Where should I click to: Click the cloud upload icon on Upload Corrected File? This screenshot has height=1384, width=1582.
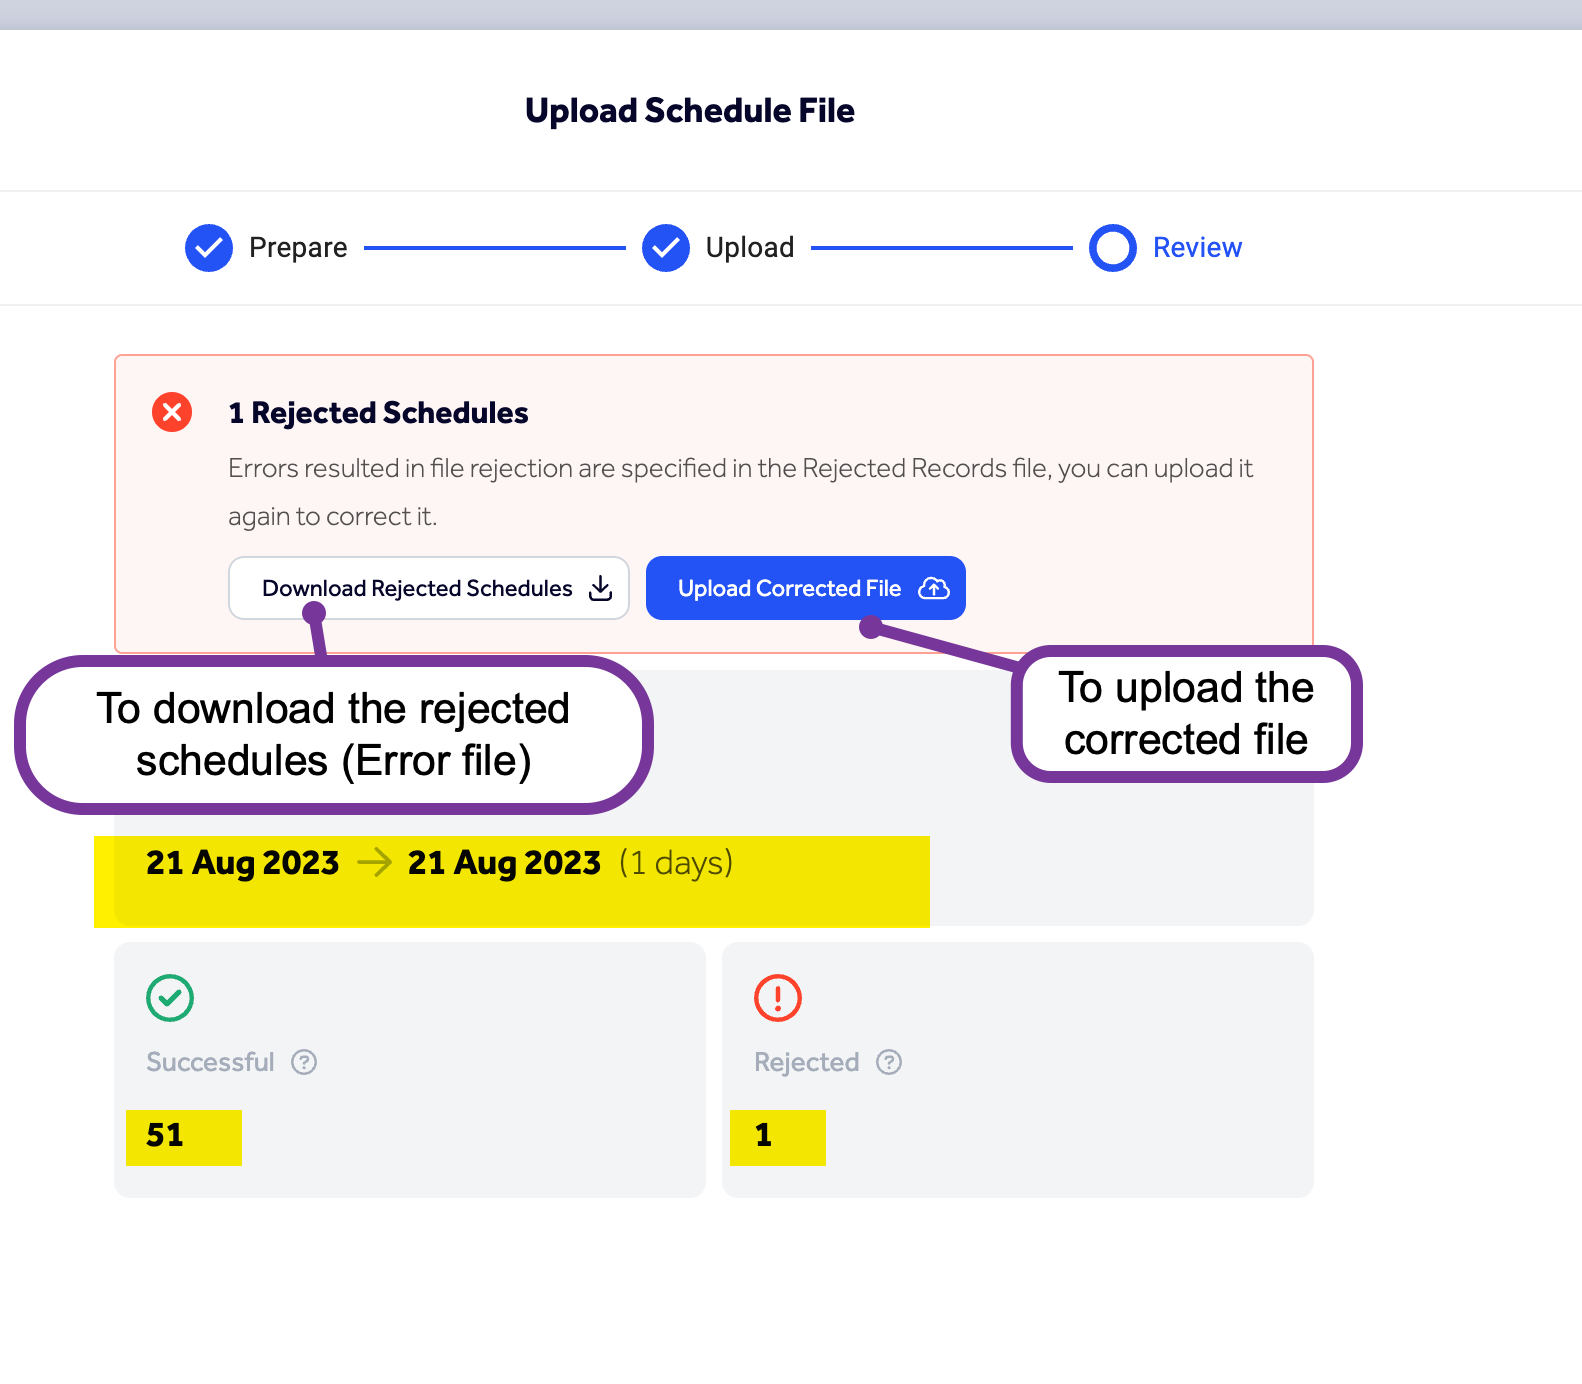[x=933, y=588]
